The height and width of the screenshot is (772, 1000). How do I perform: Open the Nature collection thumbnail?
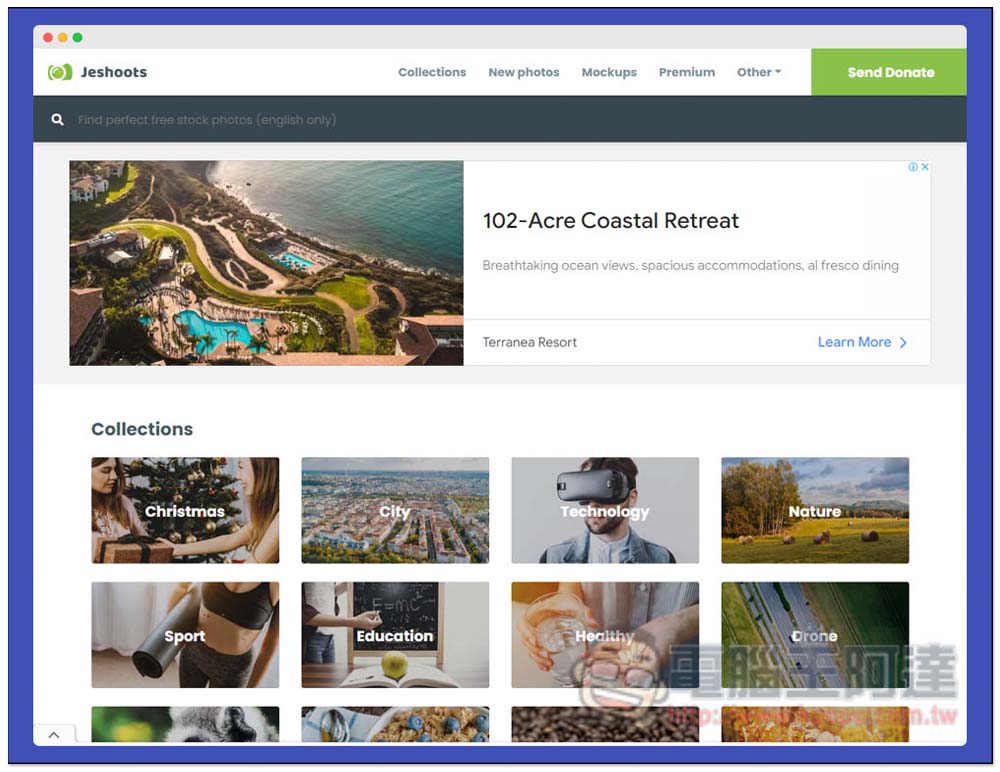[815, 510]
